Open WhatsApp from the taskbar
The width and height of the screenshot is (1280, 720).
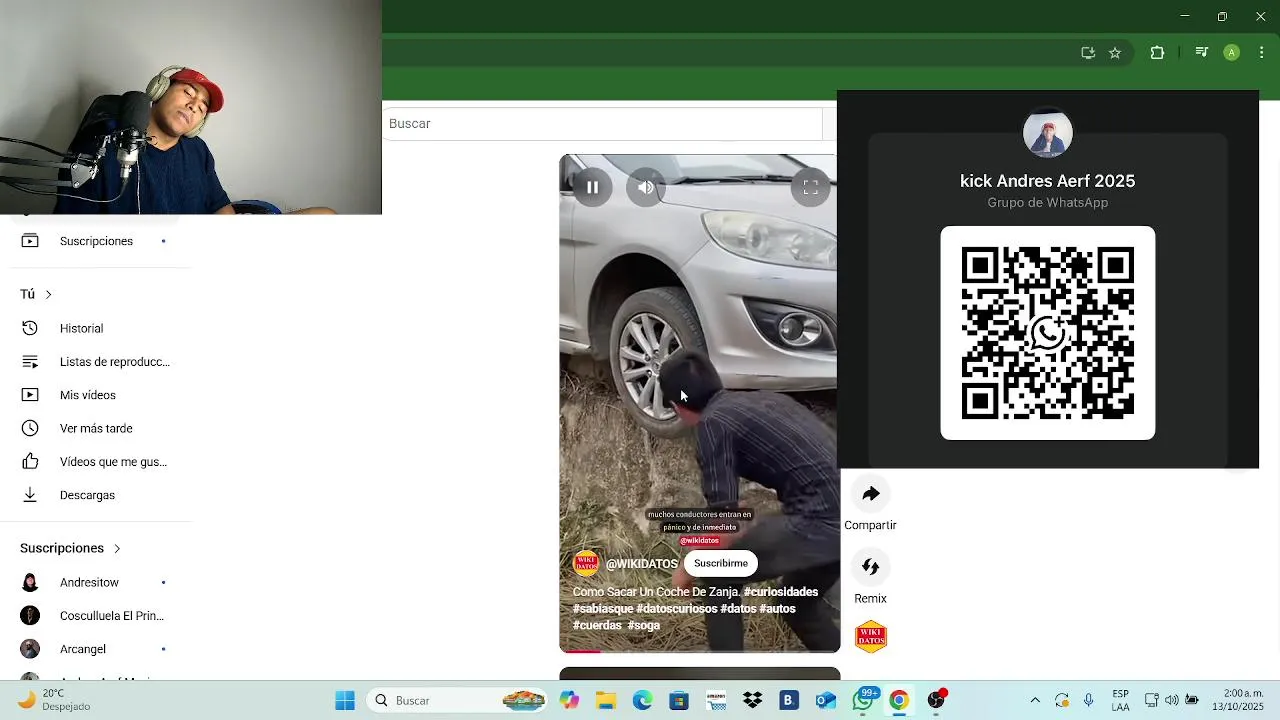[863, 701]
